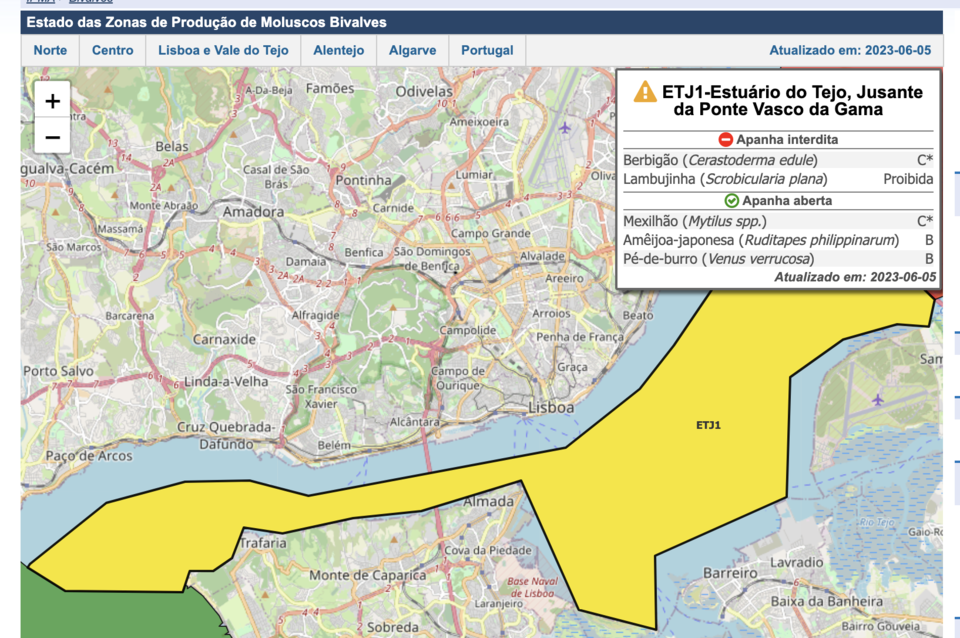The height and width of the screenshot is (638, 960).
Task: Click the airplane icon east of ETJ1
Action: point(878,400)
